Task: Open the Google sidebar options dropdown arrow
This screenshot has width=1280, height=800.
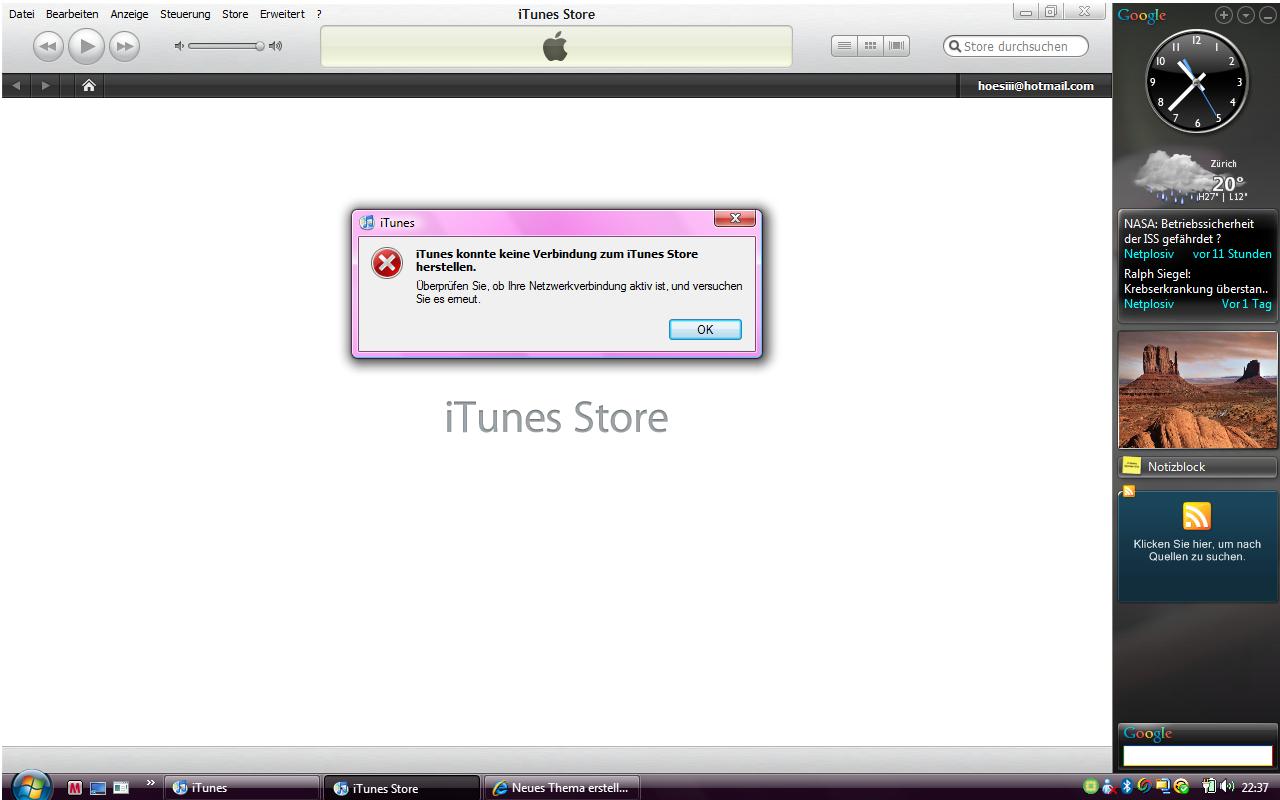Action: coord(1246,15)
